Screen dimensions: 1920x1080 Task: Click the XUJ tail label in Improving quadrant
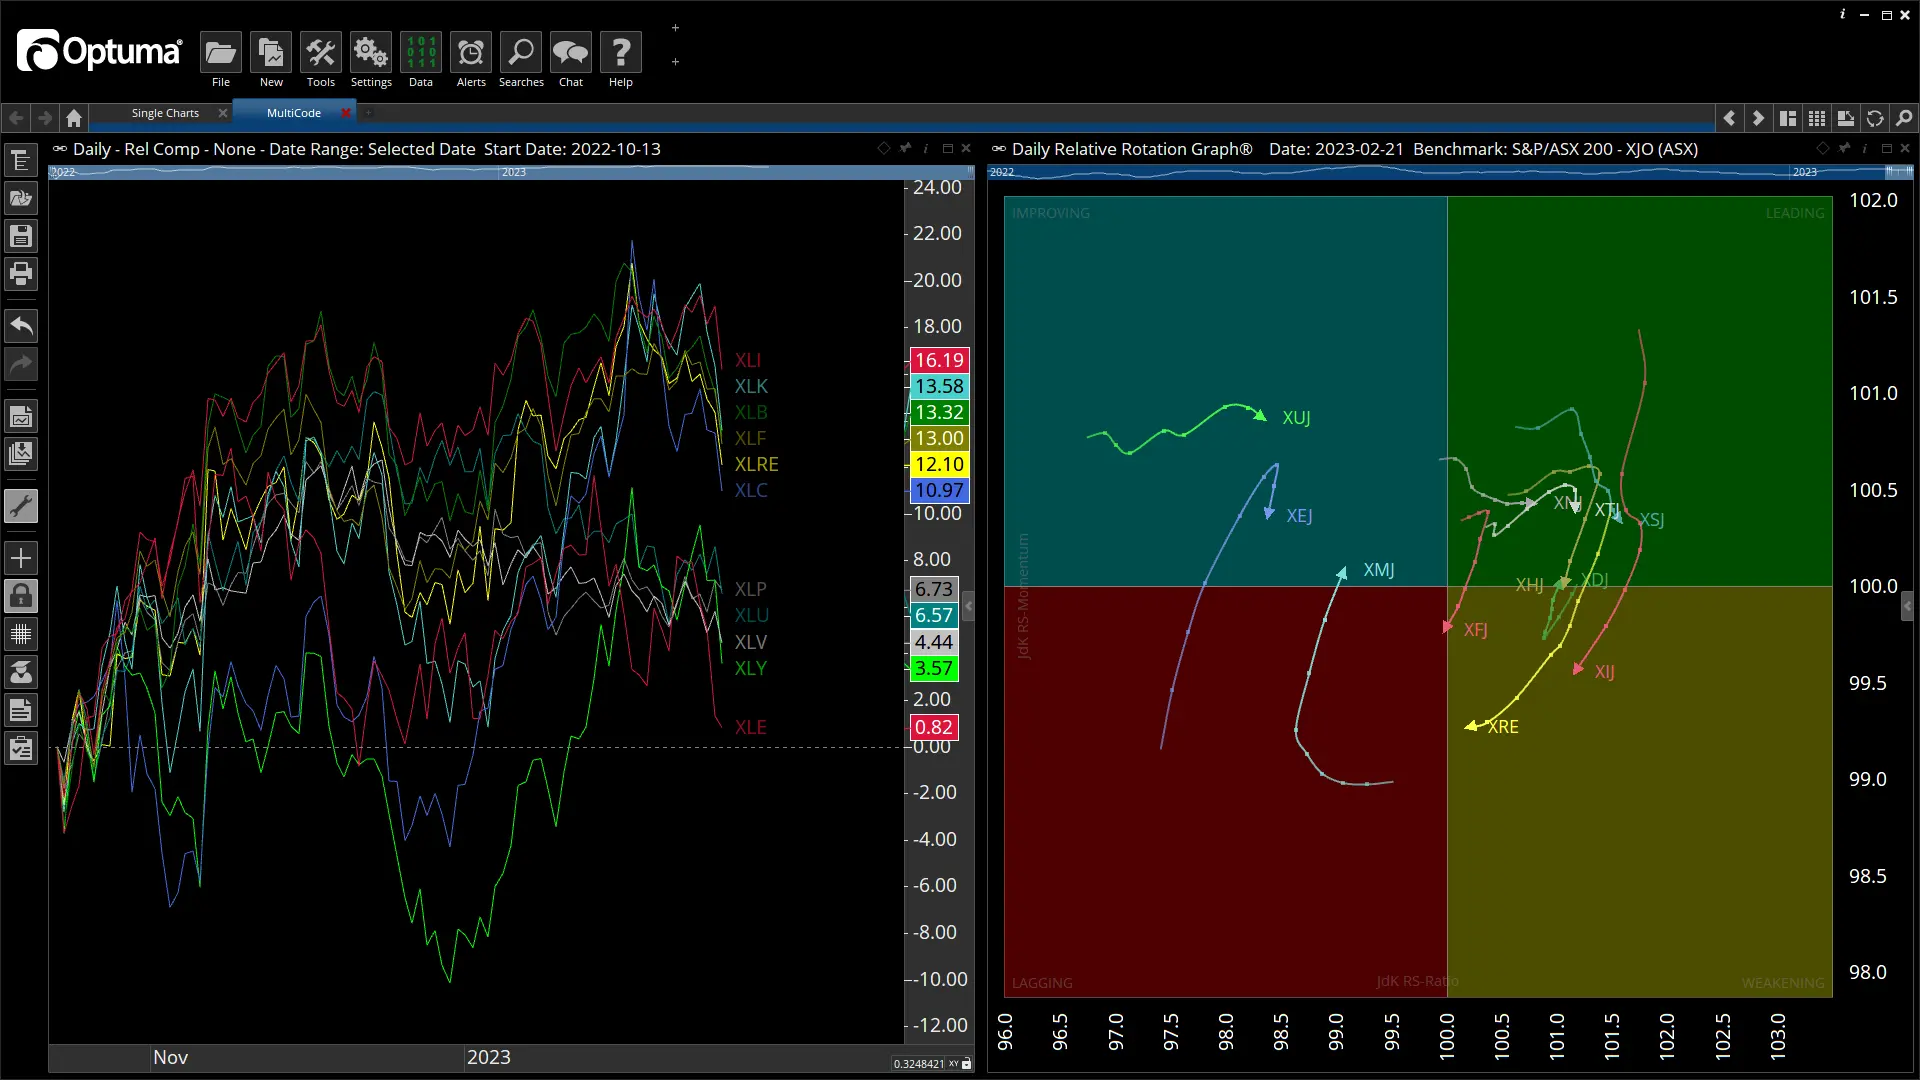click(x=1296, y=418)
